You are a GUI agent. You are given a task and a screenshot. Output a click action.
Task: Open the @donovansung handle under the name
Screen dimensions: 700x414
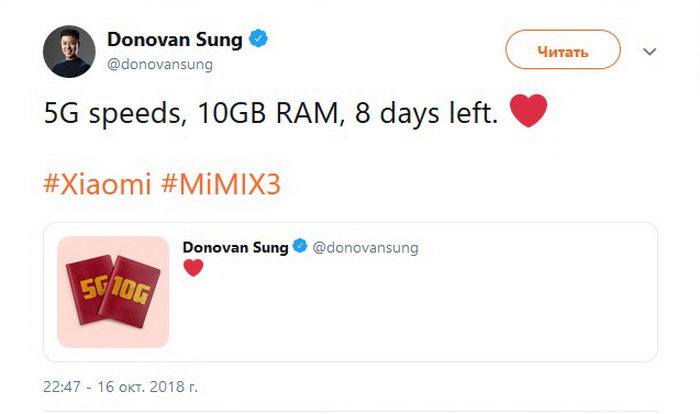pyautogui.click(x=160, y=65)
